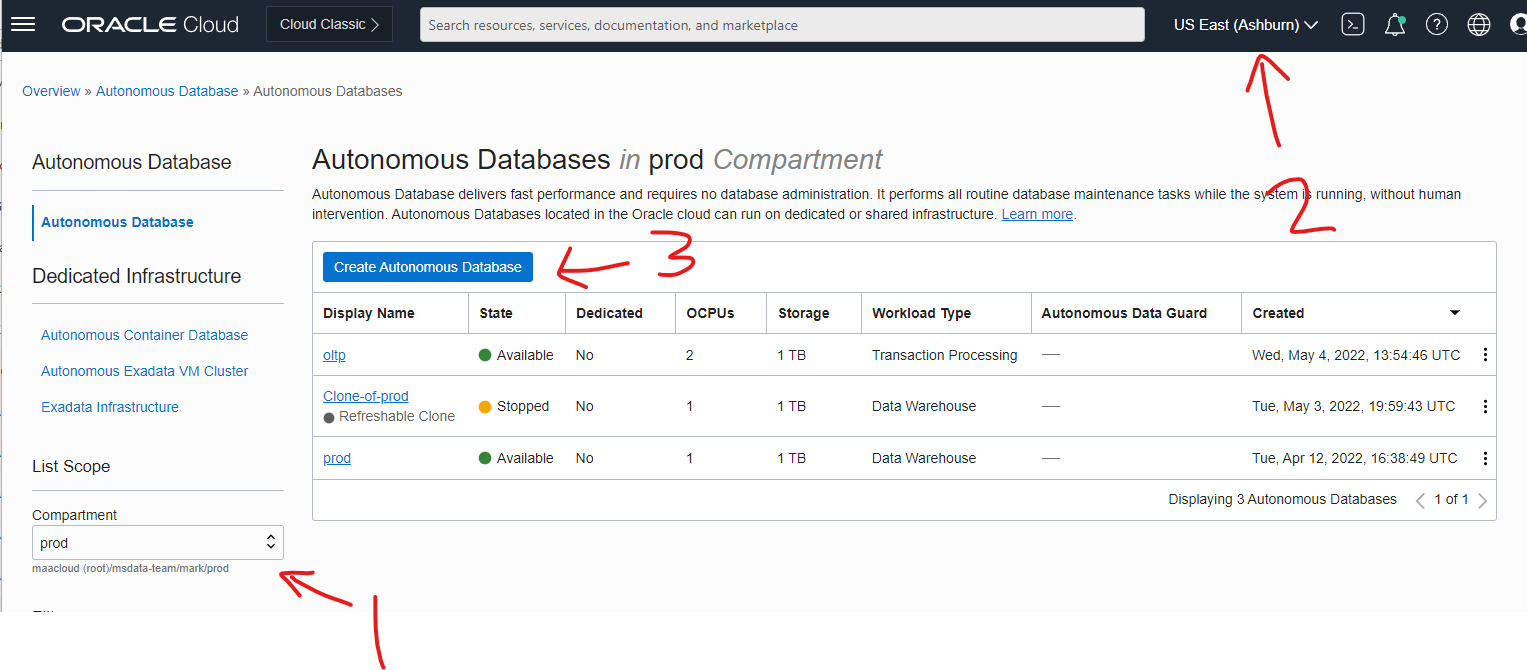1527x670 pixels.
Task: Open the Compartment dropdown showing prod
Action: [157, 543]
